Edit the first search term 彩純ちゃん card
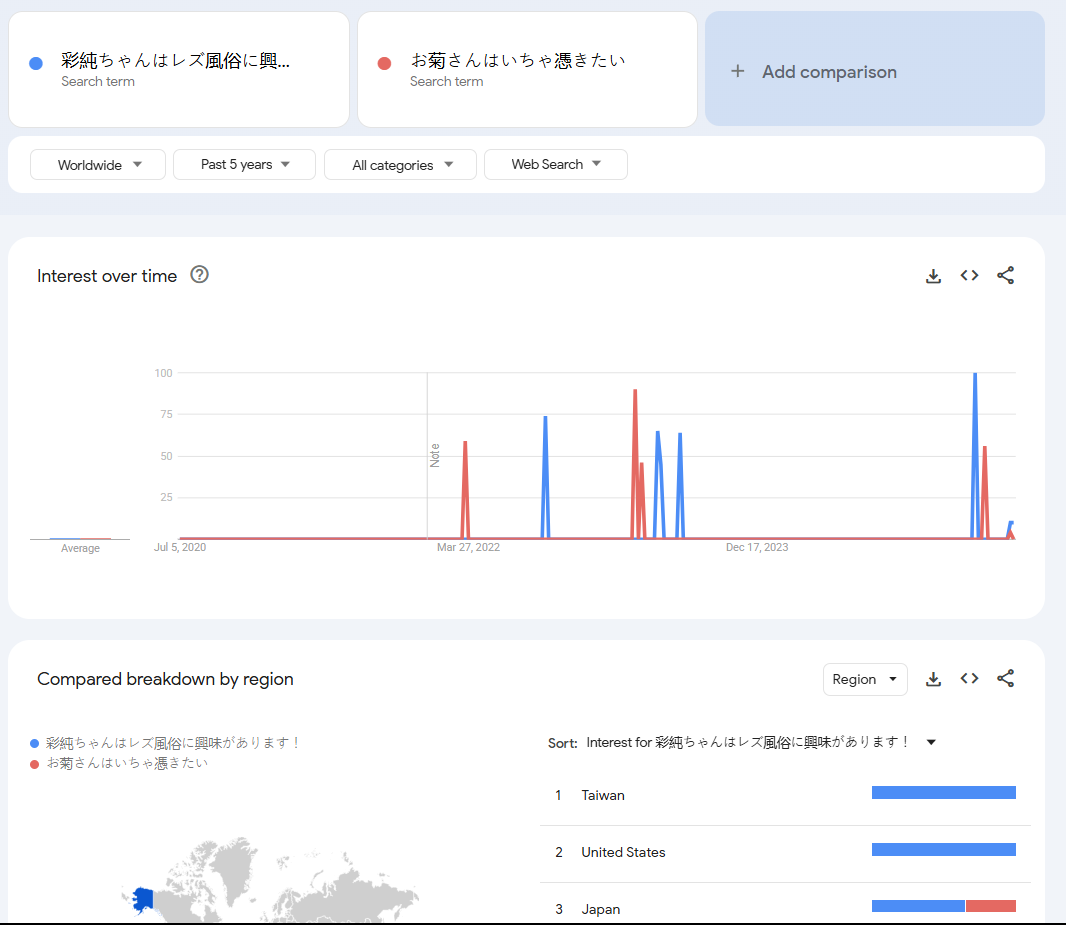 point(179,69)
